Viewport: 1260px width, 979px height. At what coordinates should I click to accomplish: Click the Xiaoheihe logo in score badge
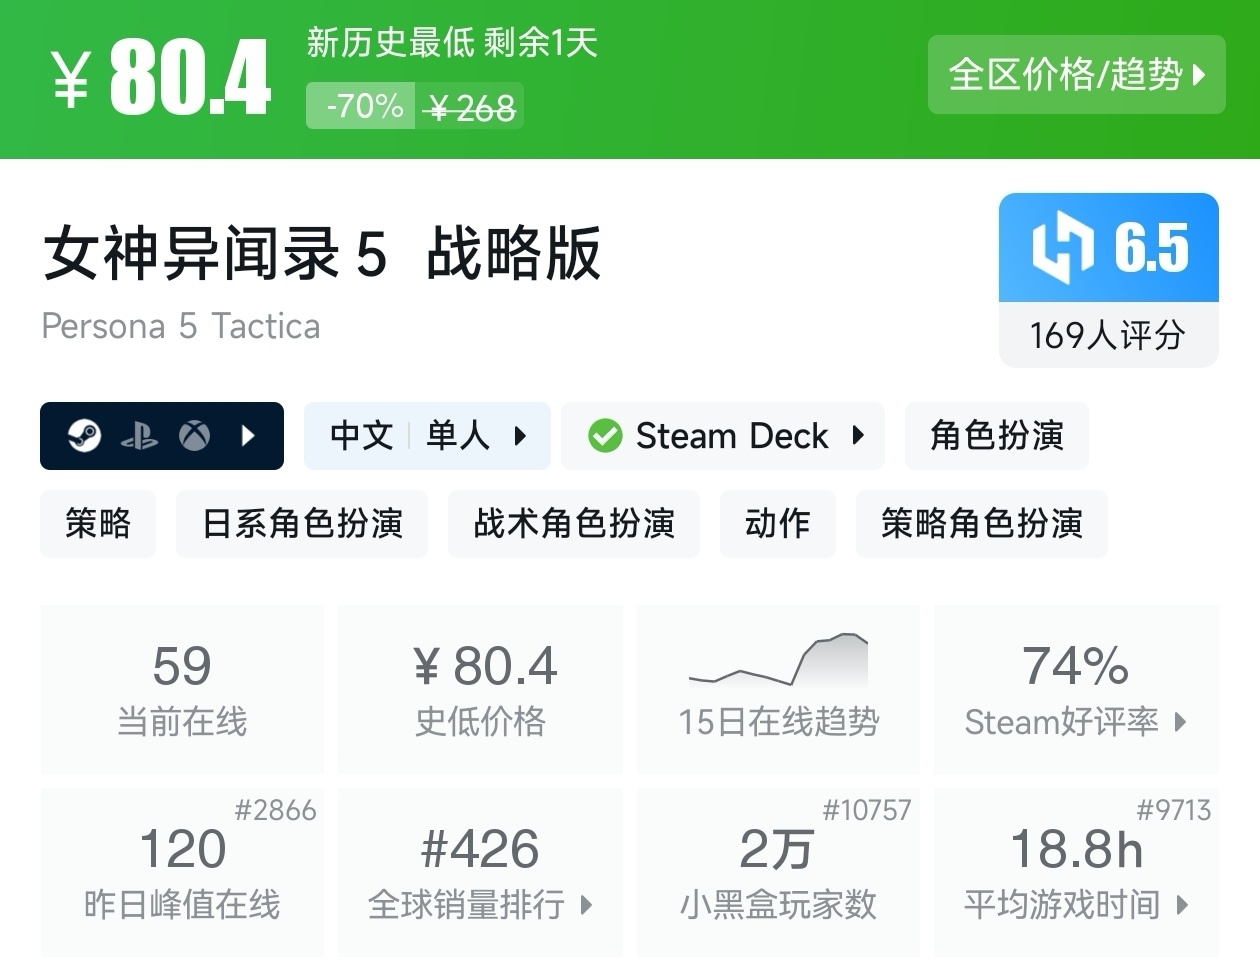[x=1062, y=247]
